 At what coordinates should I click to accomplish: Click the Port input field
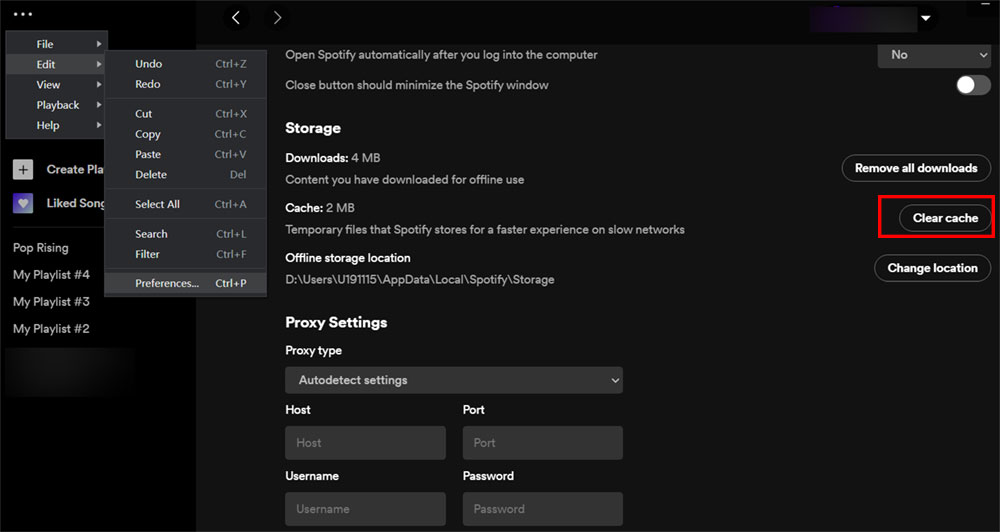pos(543,443)
